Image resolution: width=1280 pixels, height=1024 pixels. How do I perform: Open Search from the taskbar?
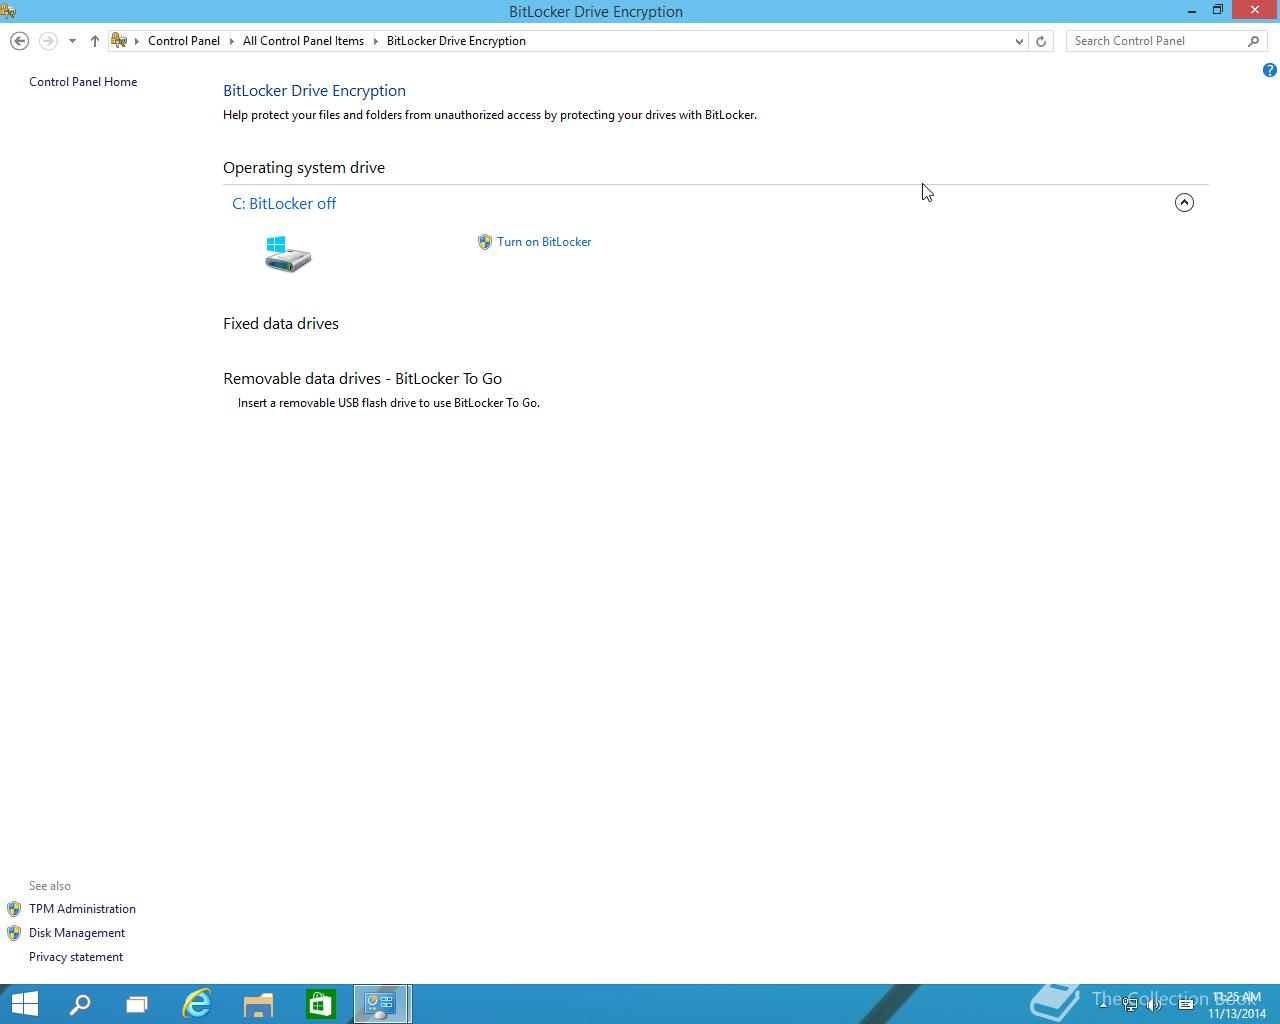80,1004
